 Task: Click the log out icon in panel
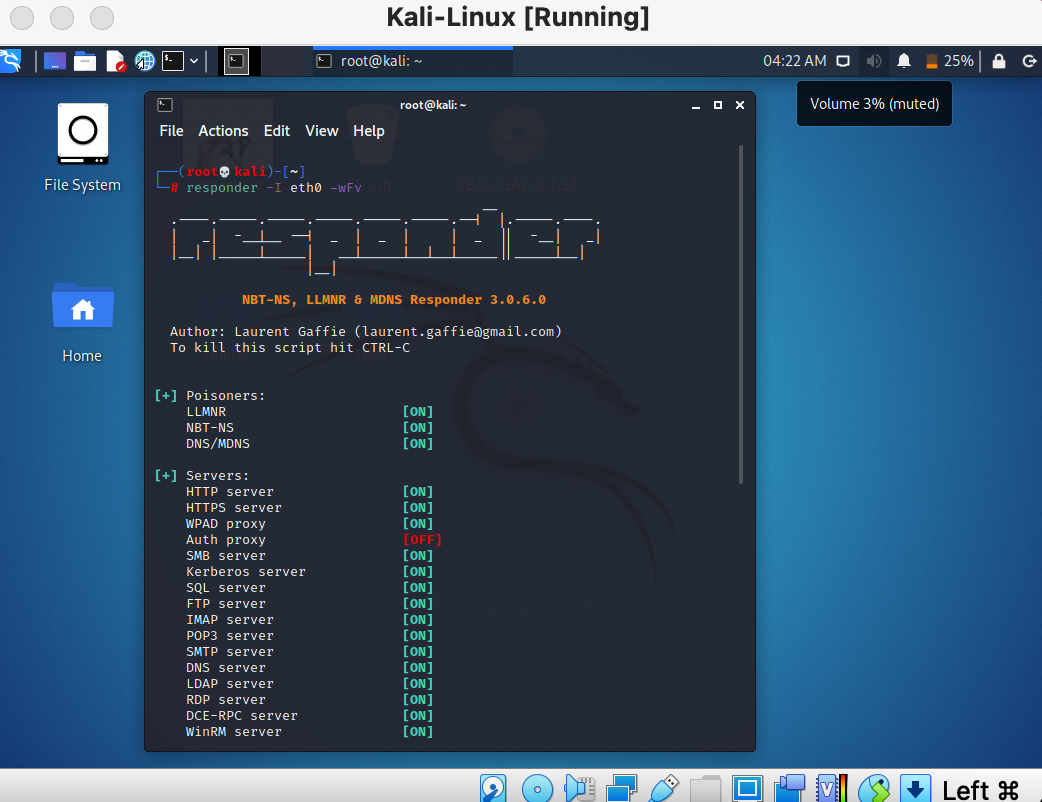pos(1029,61)
